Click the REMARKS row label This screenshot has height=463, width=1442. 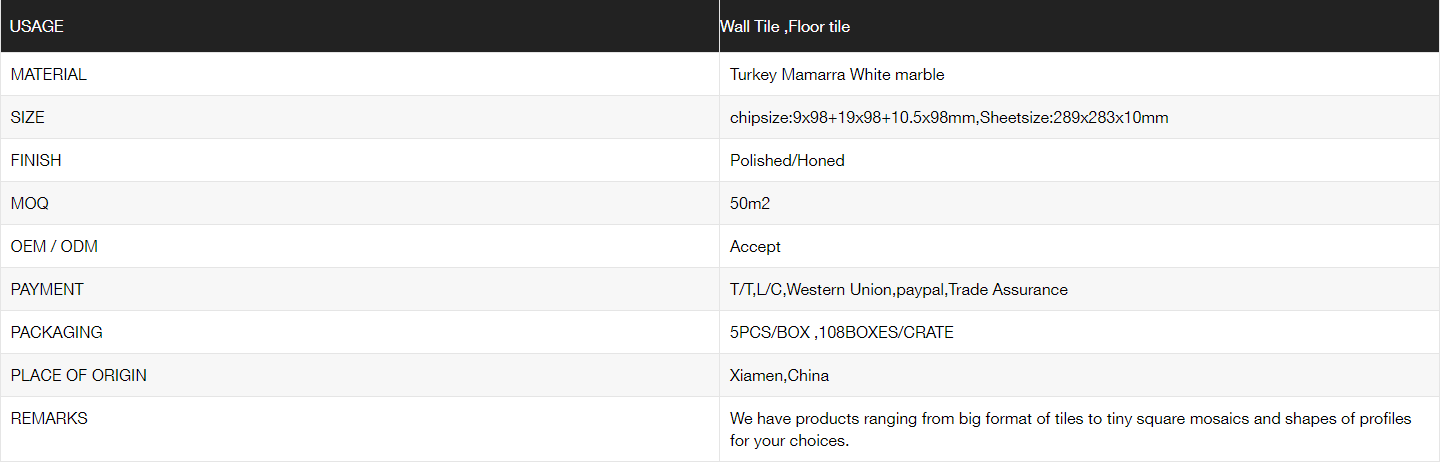[49, 418]
